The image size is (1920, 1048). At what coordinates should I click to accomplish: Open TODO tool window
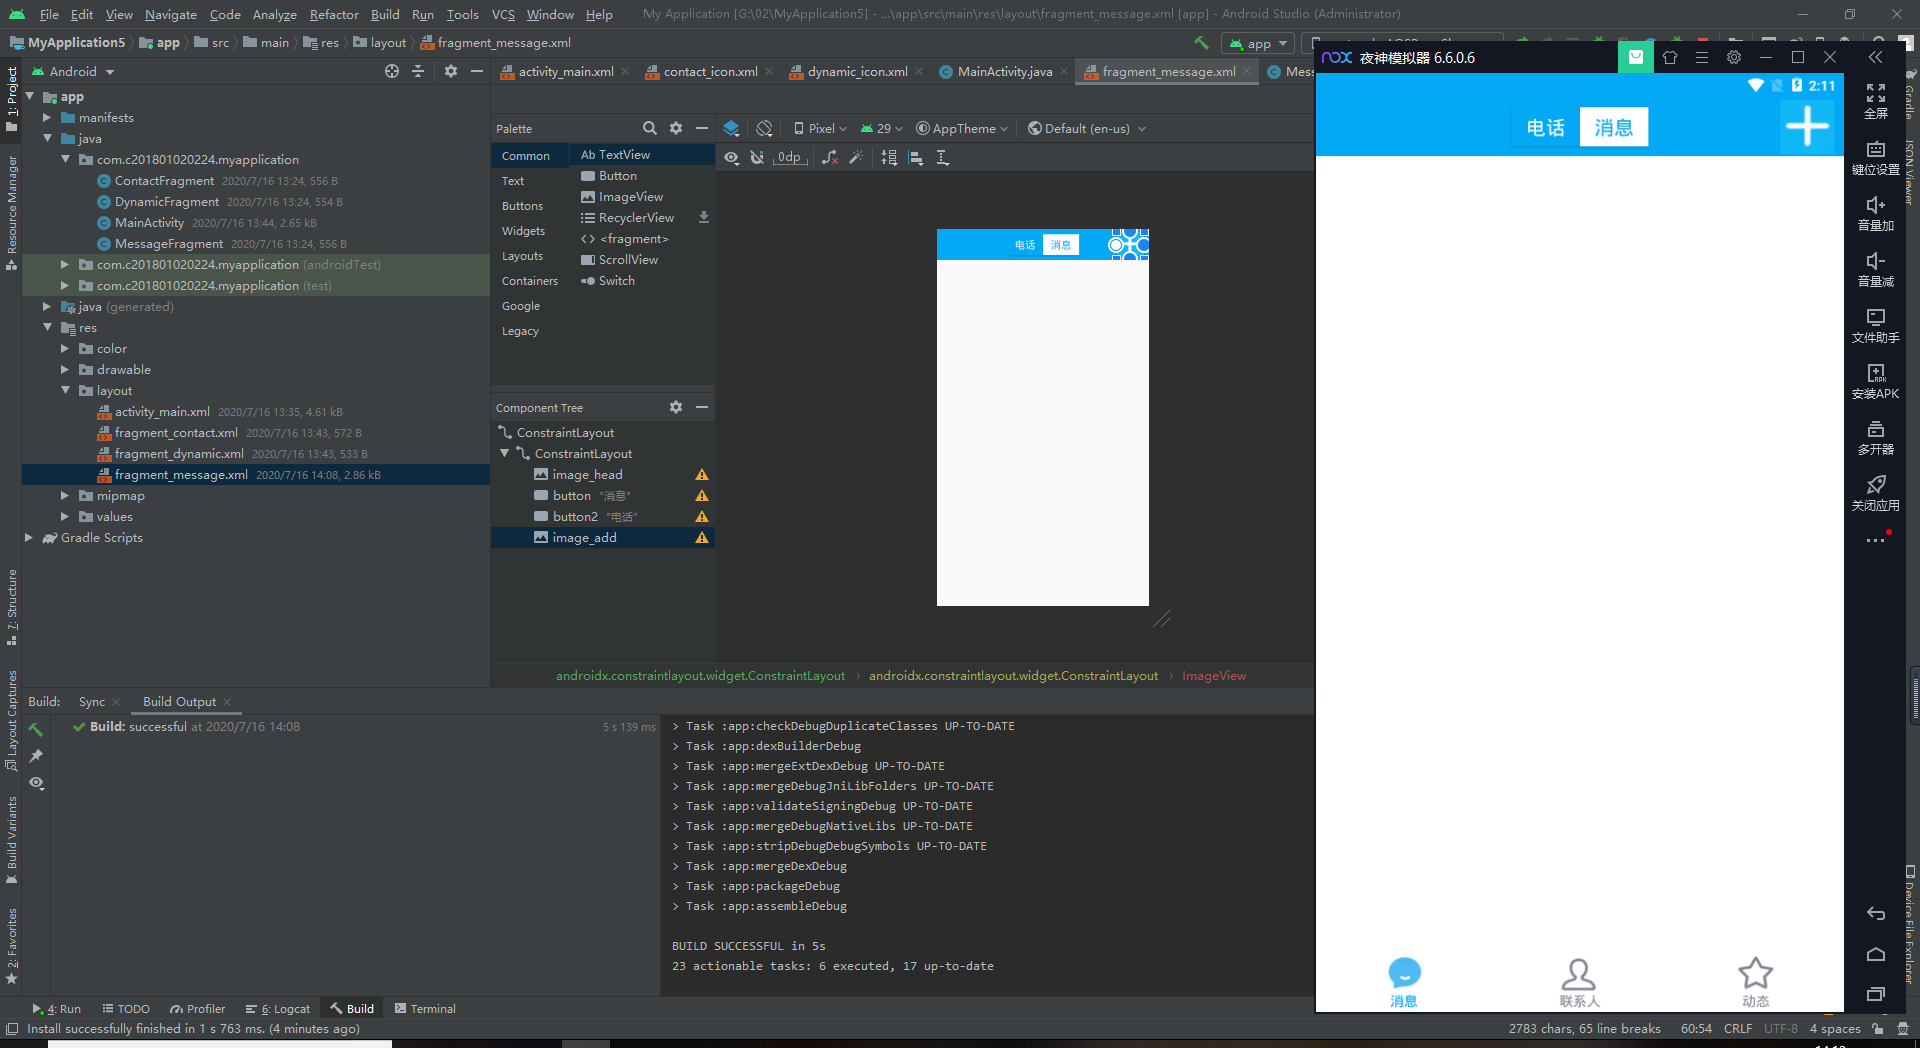[x=126, y=1008]
